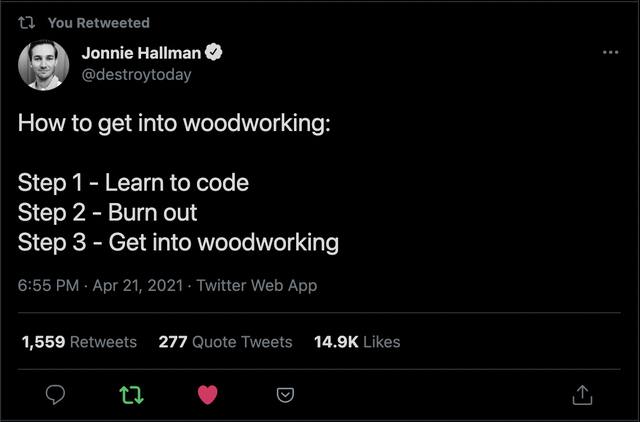This screenshot has height=422, width=640.
Task: Click the "Step 2 - Burn out" line
Action: tap(107, 212)
